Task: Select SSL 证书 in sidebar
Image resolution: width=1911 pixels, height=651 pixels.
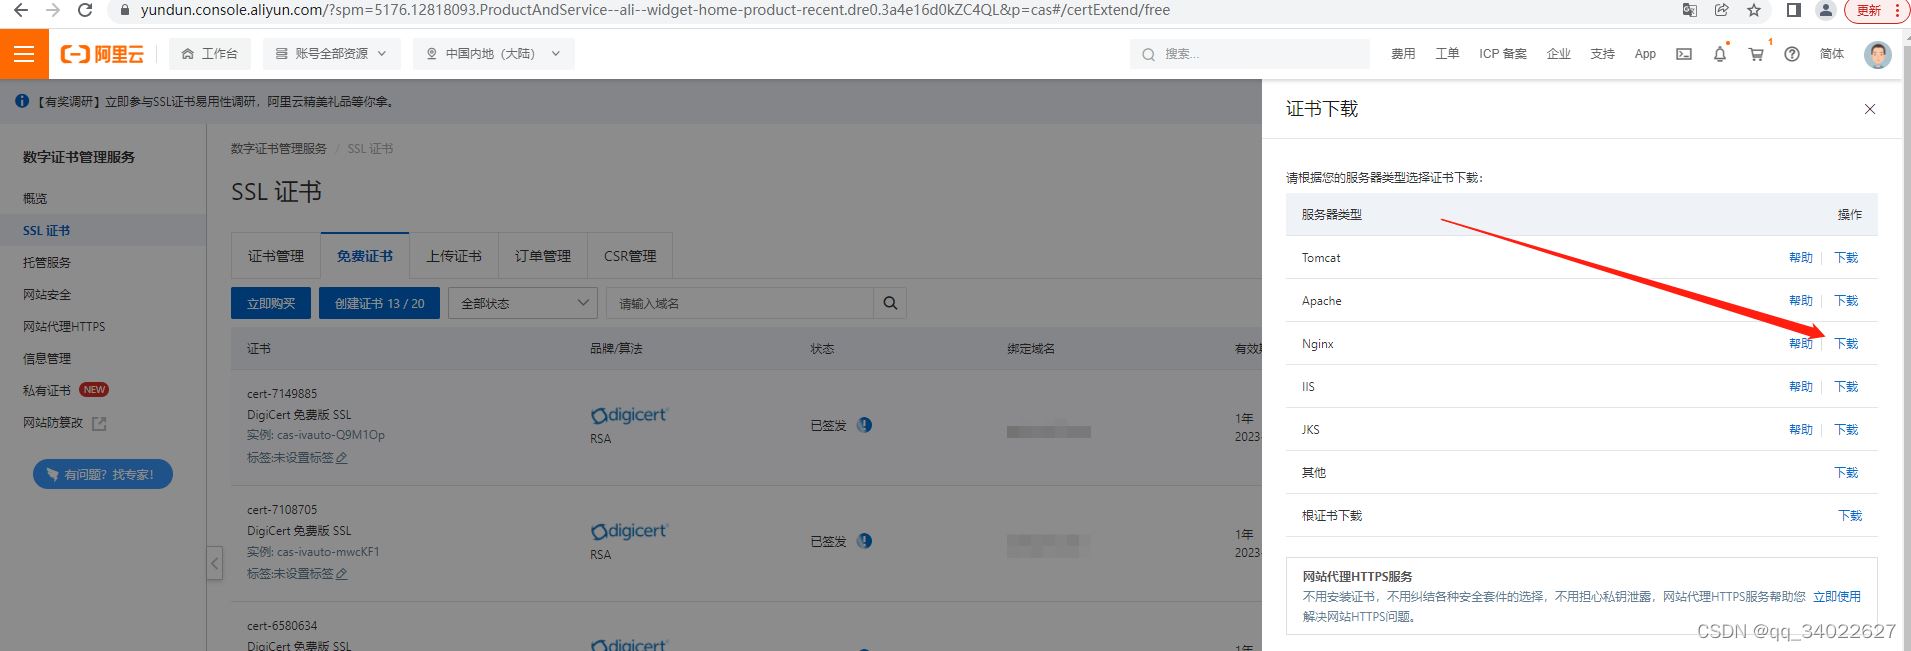Action: 47,231
